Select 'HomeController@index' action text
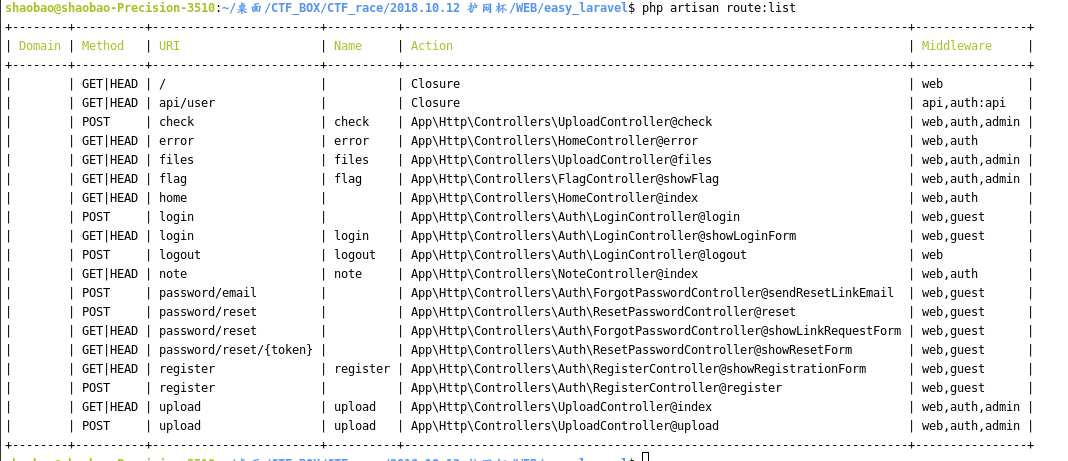The width and height of the screenshot is (1068, 461). (x=627, y=198)
